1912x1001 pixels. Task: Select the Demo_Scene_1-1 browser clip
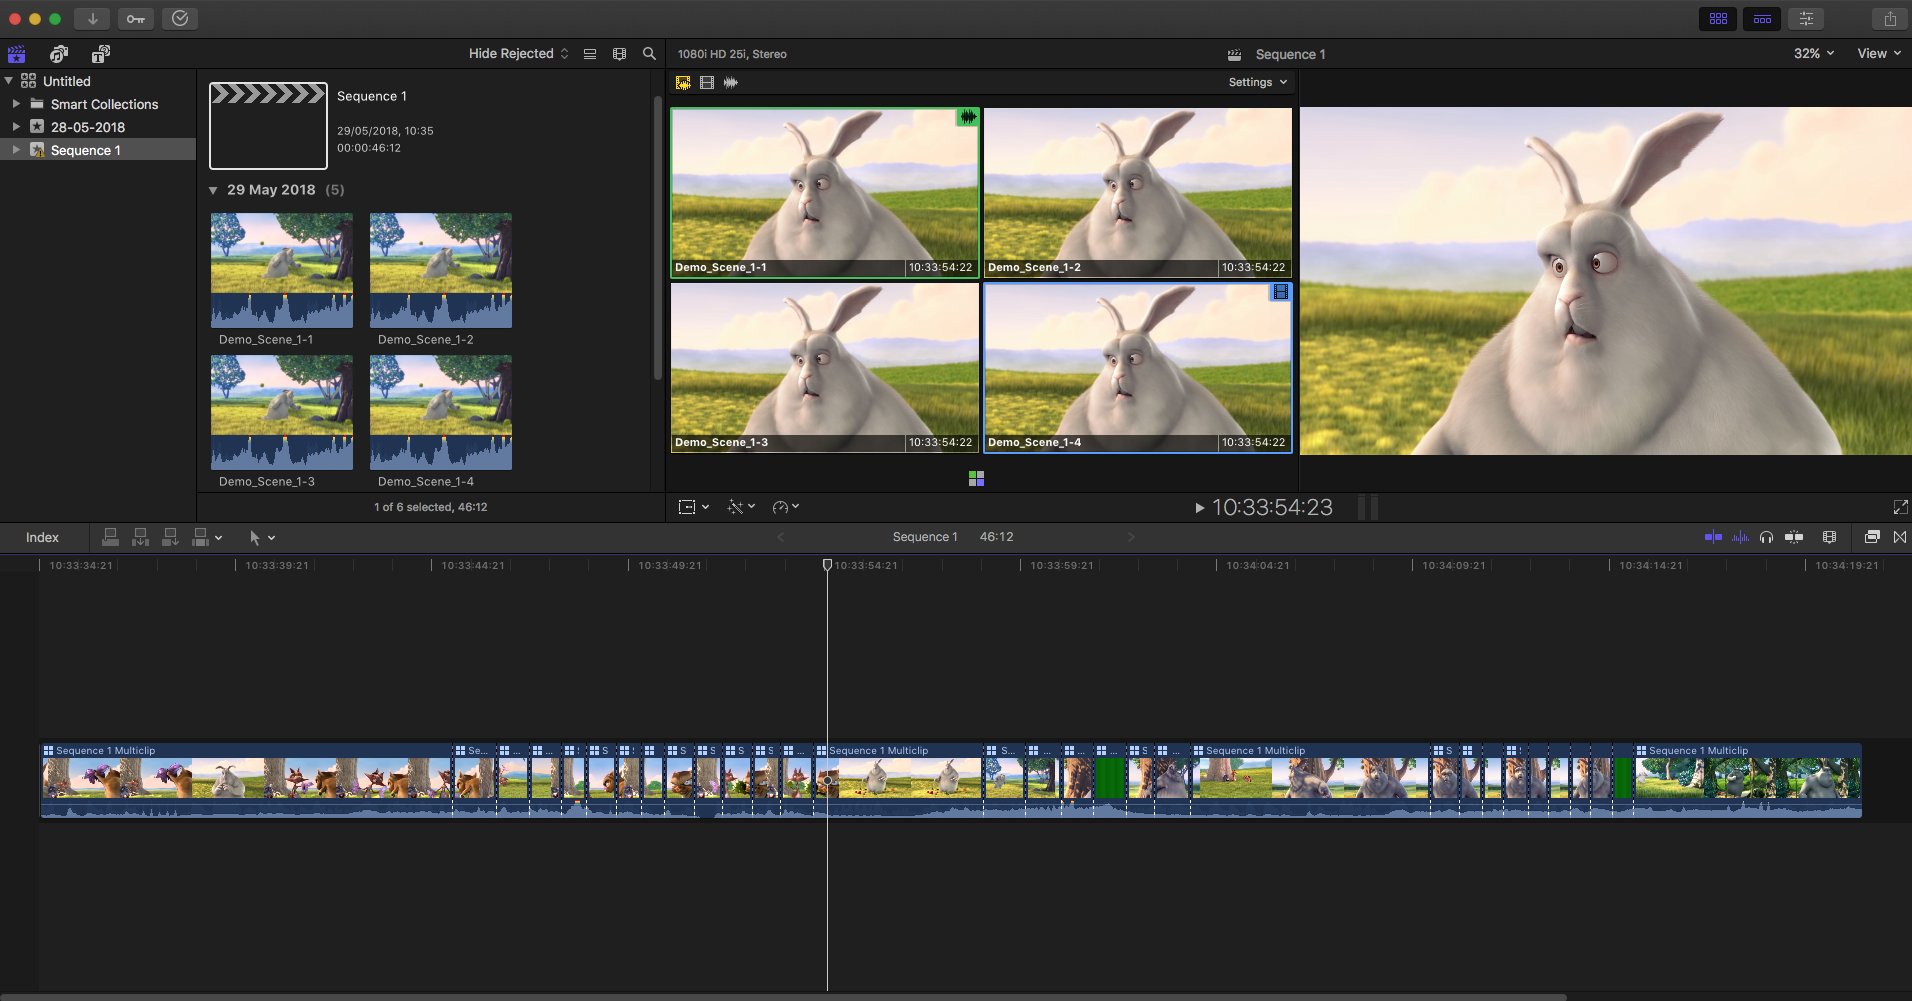282,270
